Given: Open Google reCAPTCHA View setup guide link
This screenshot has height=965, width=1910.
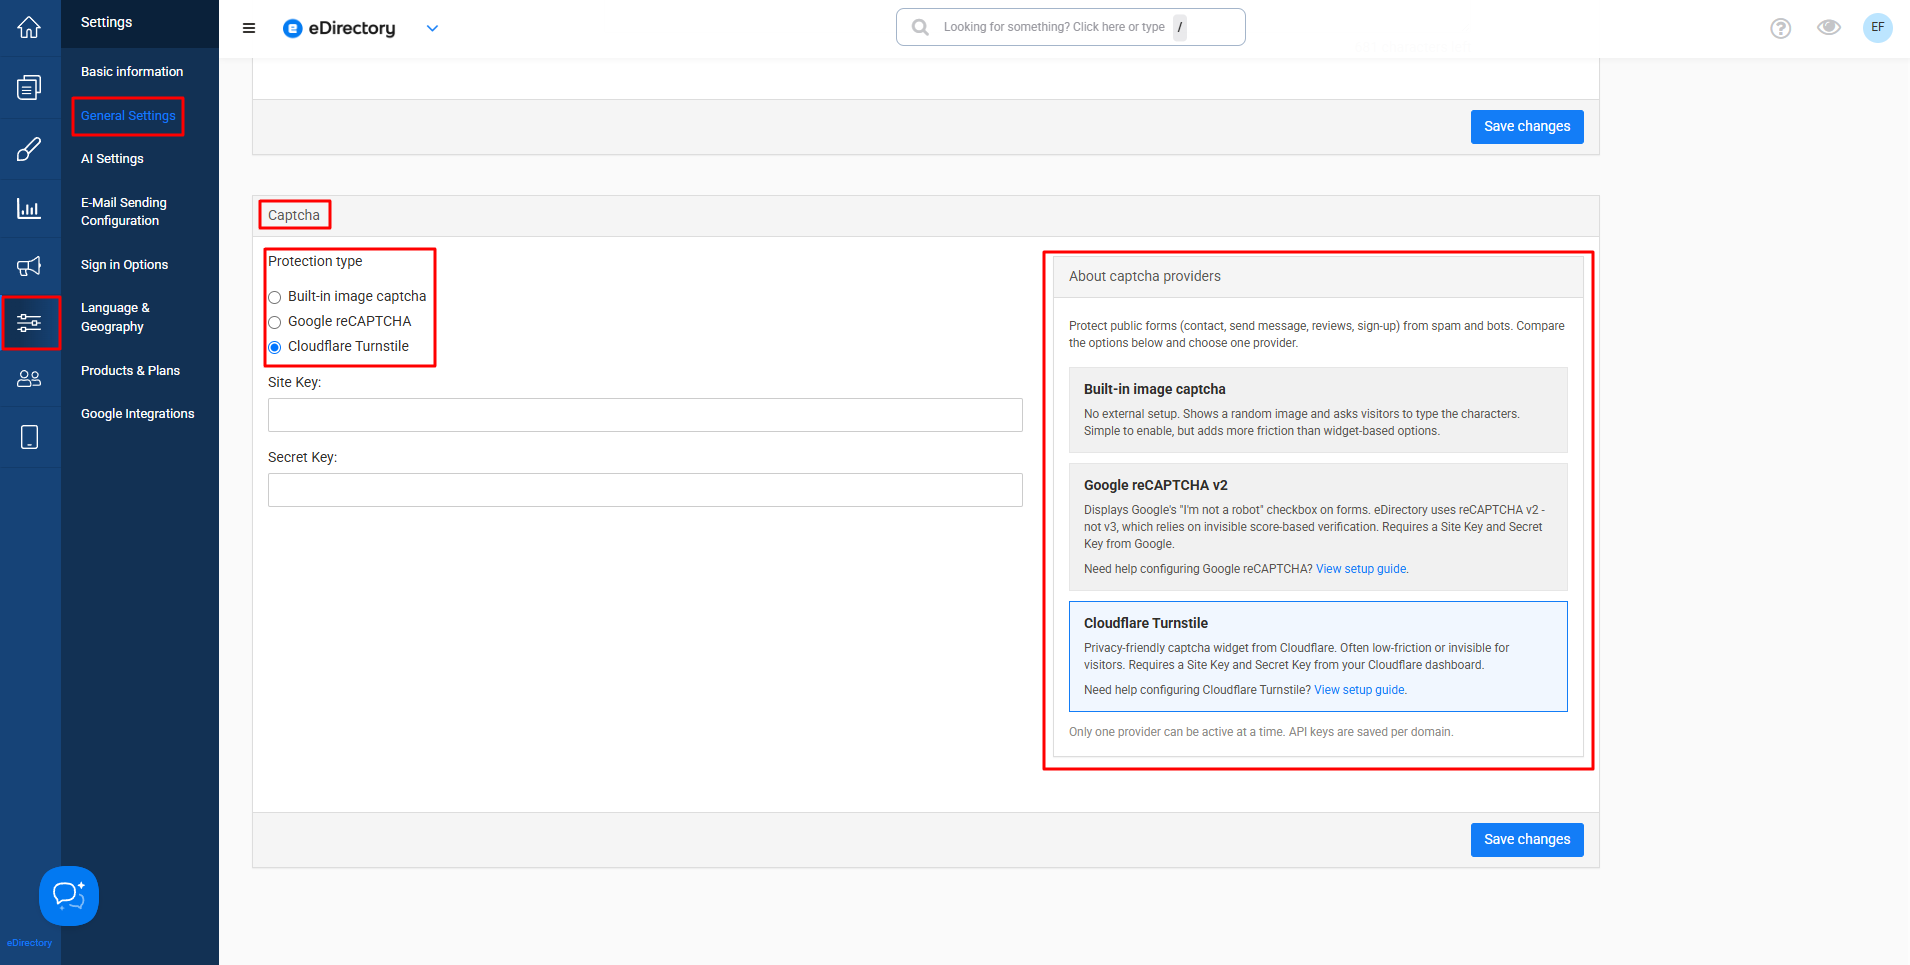Looking at the screenshot, I should pyautogui.click(x=1361, y=569).
